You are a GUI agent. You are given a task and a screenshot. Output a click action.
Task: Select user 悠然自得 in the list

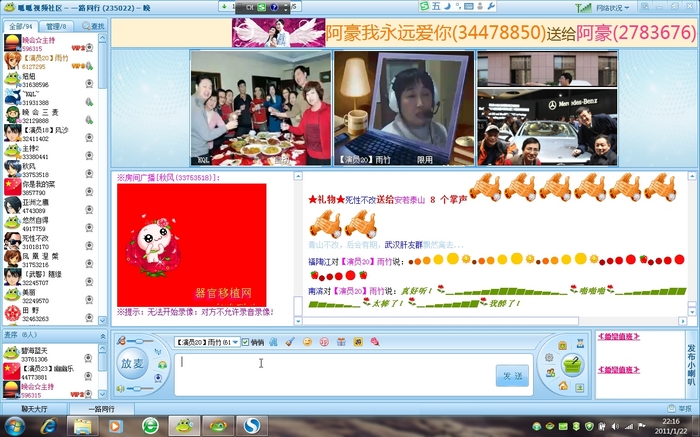(x=50, y=224)
